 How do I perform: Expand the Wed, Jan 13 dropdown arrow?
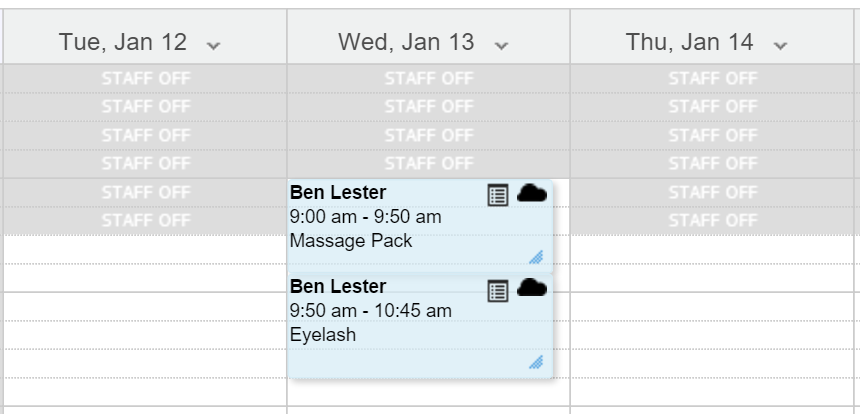(501, 45)
